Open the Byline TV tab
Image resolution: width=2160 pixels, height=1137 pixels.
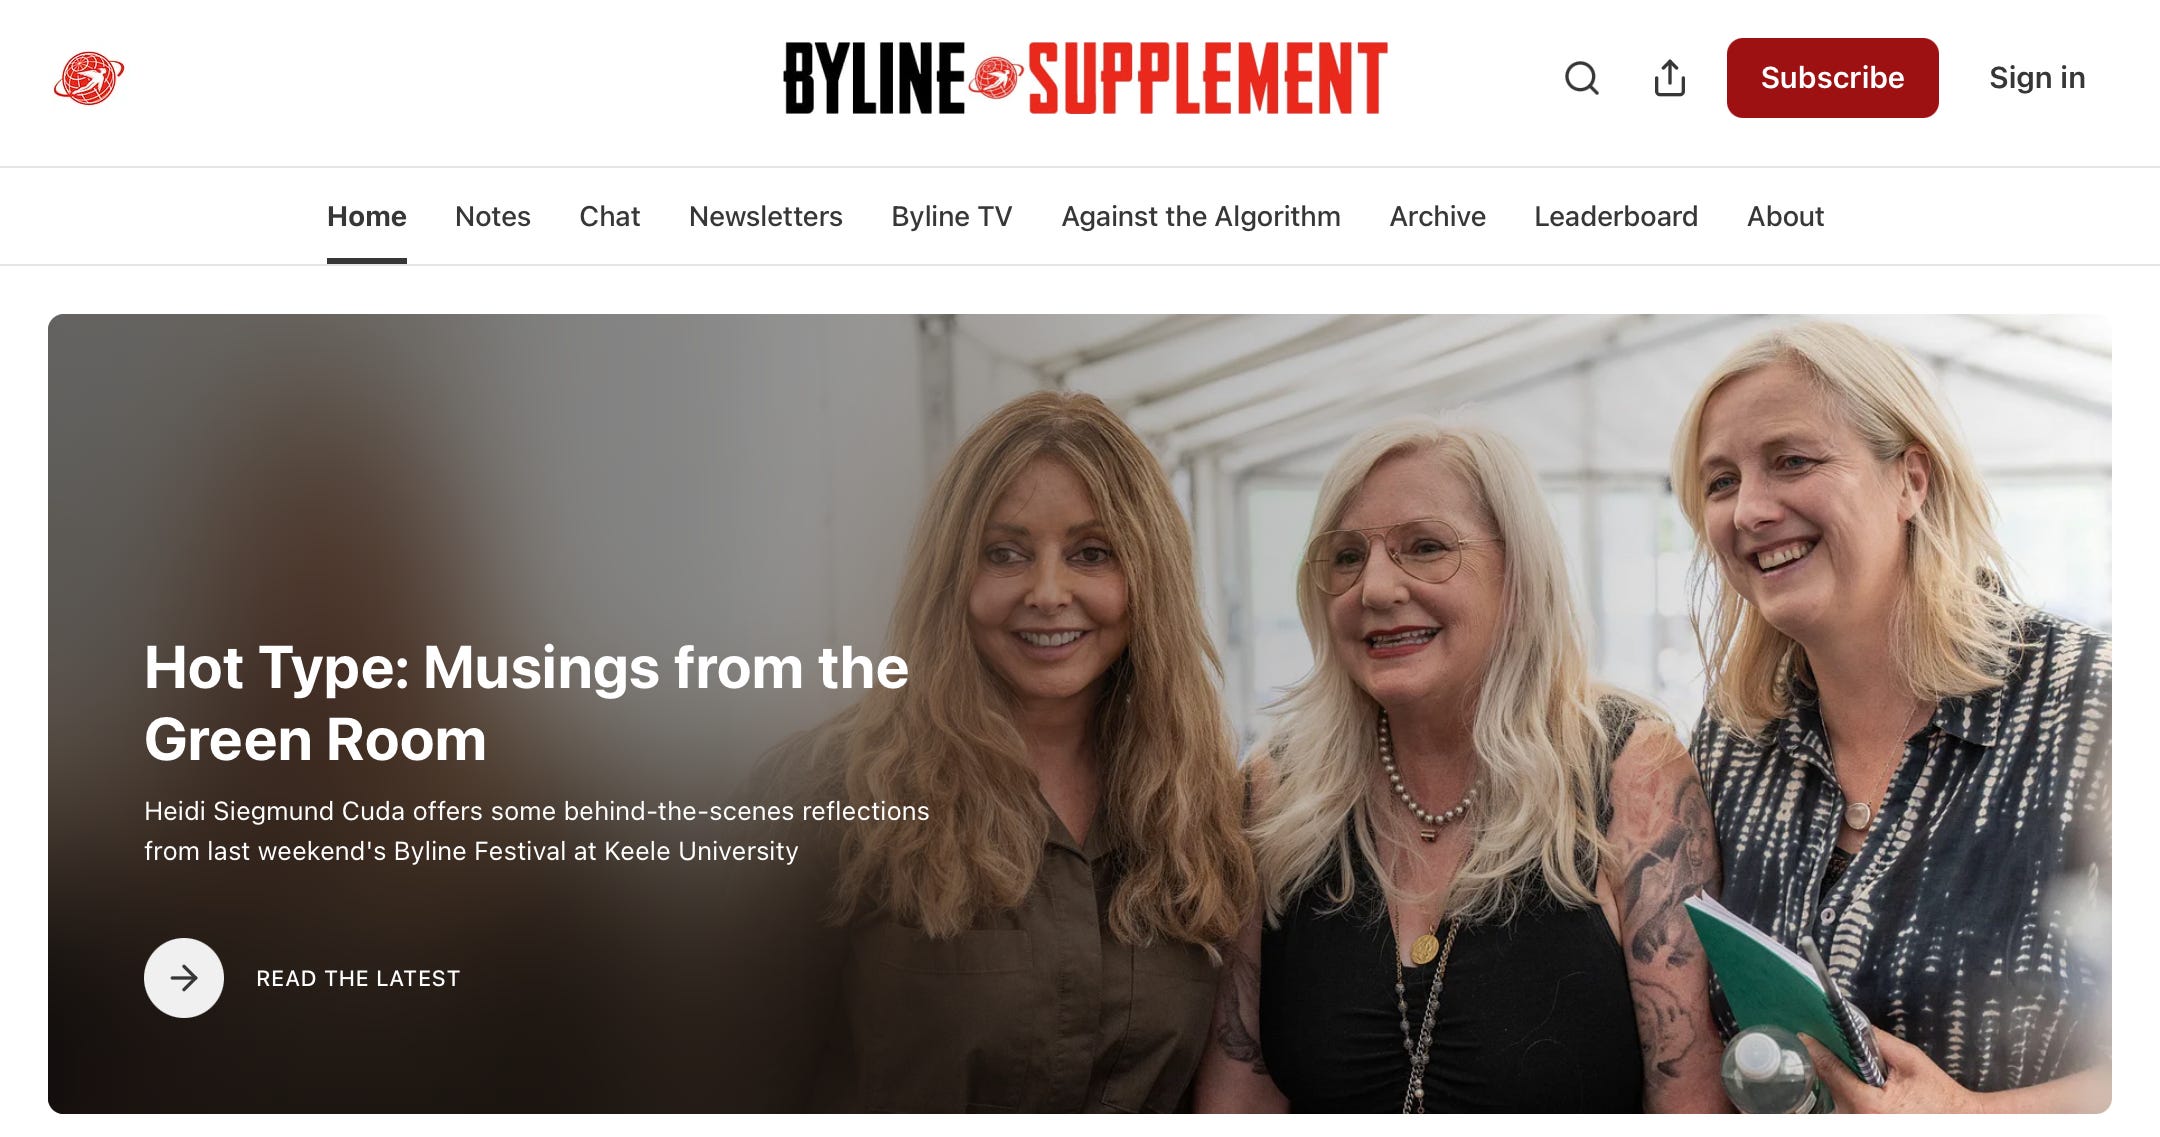click(x=952, y=216)
